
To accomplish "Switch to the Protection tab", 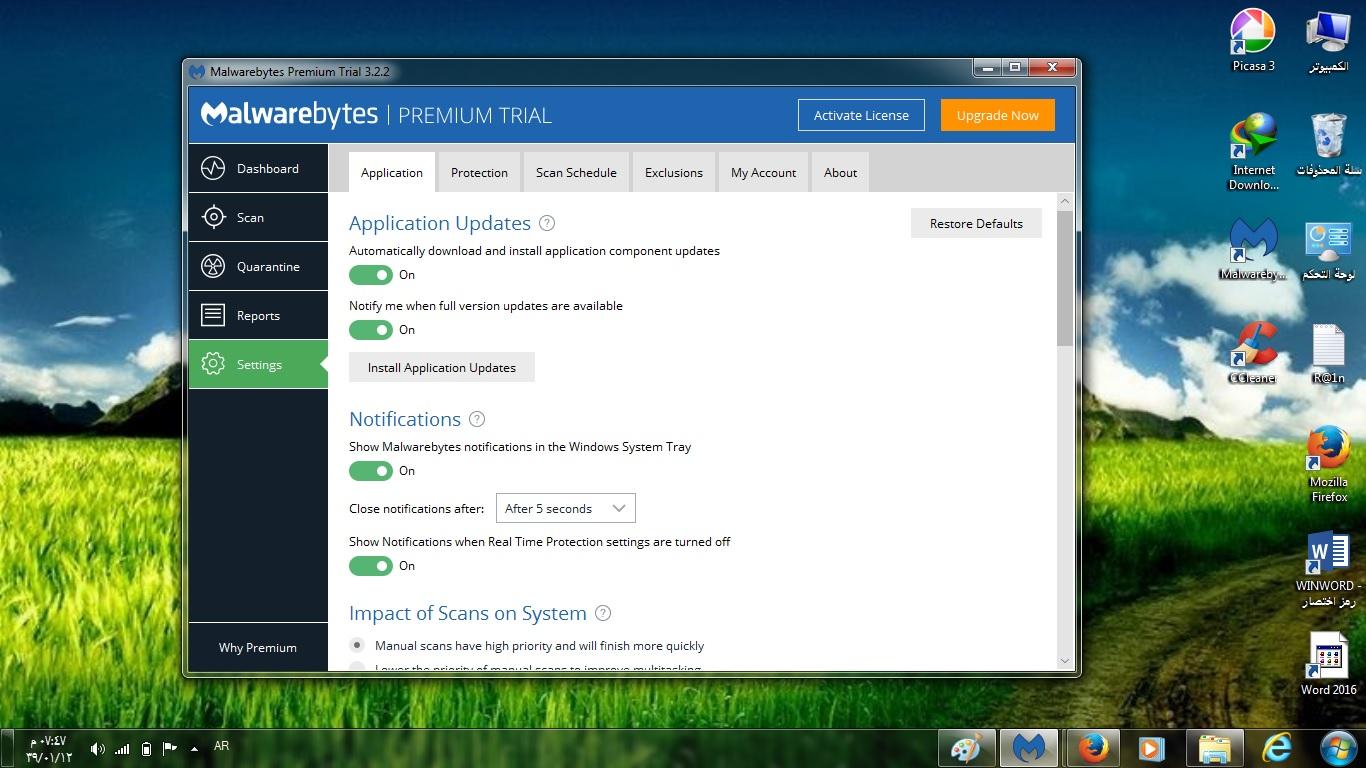I will point(479,172).
